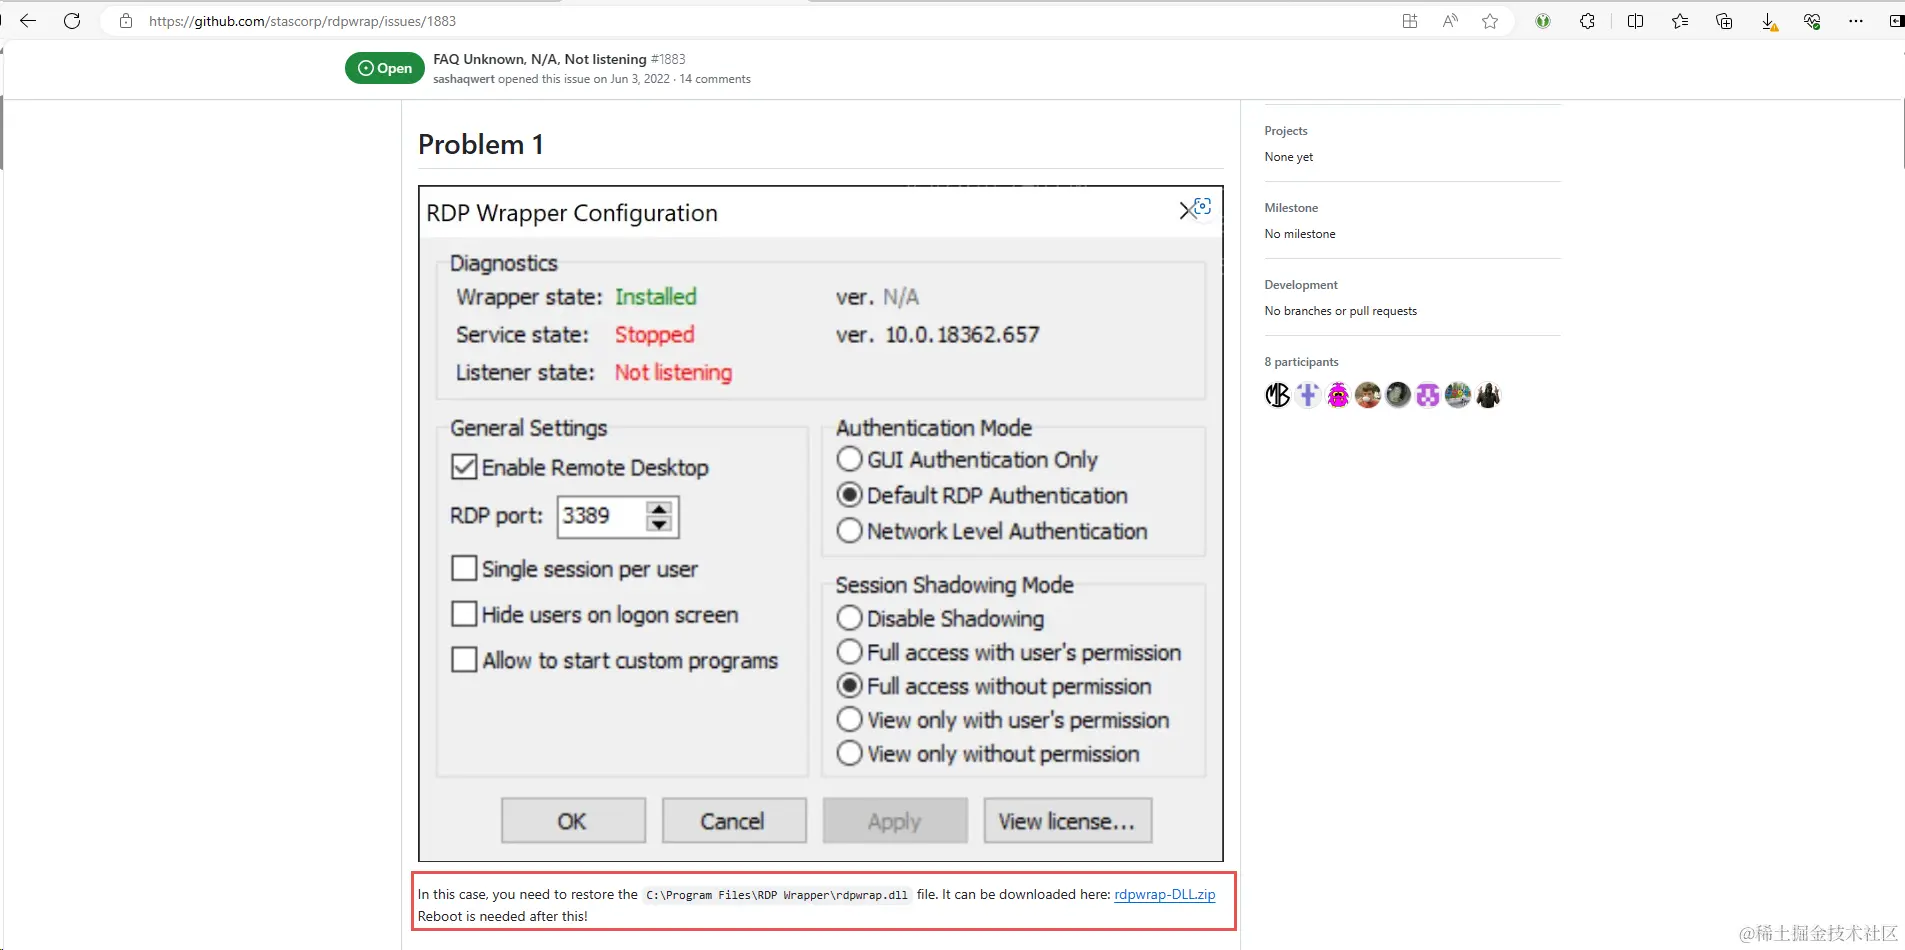Click the dark hooded figure avatar

1488,395
